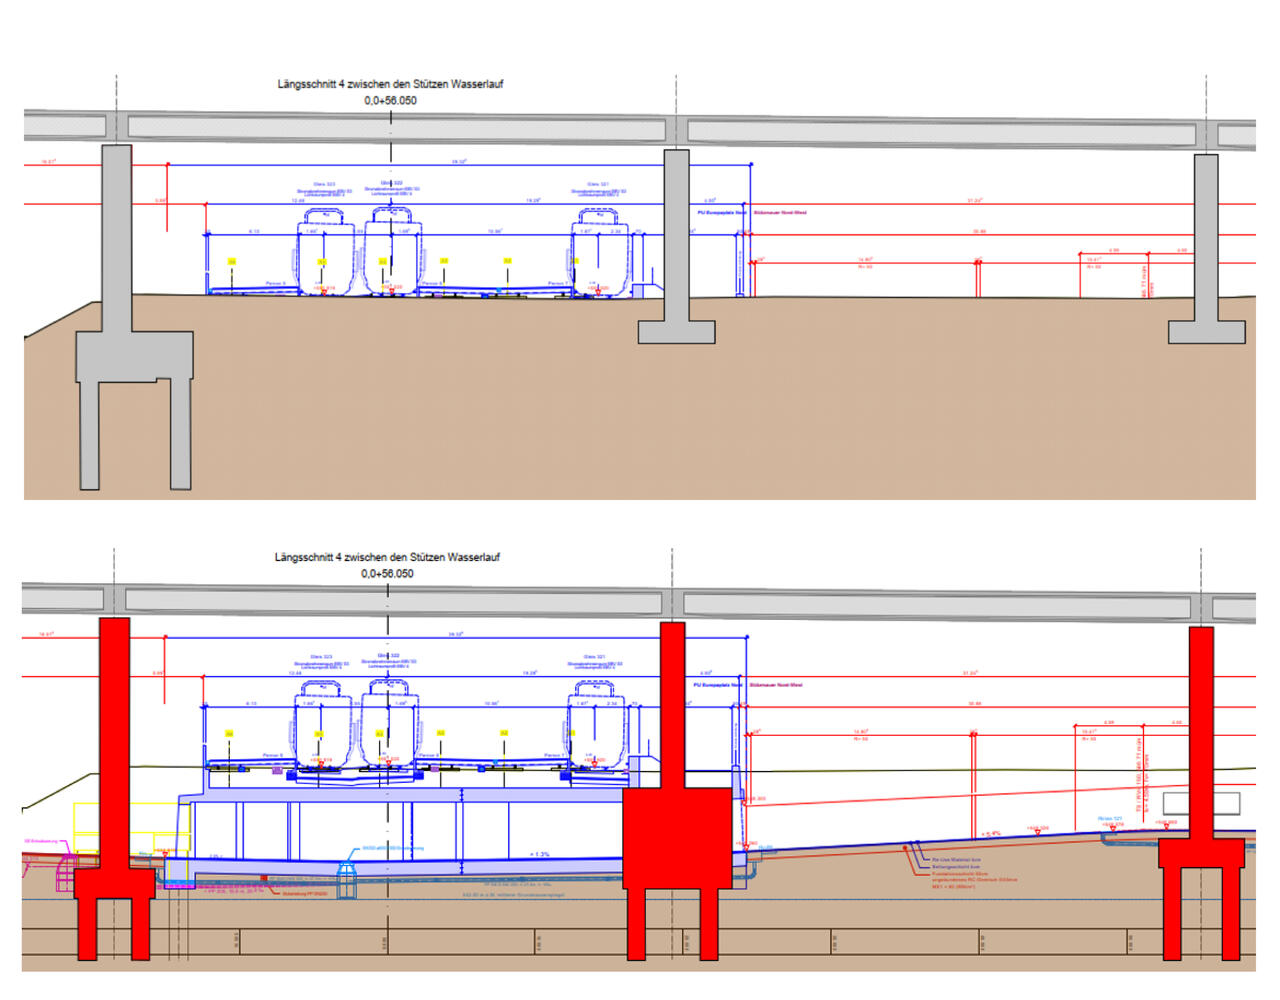The width and height of the screenshot is (1280, 1000).
Task: Click the 'Re-Use Material' layer note
Action: (956, 860)
